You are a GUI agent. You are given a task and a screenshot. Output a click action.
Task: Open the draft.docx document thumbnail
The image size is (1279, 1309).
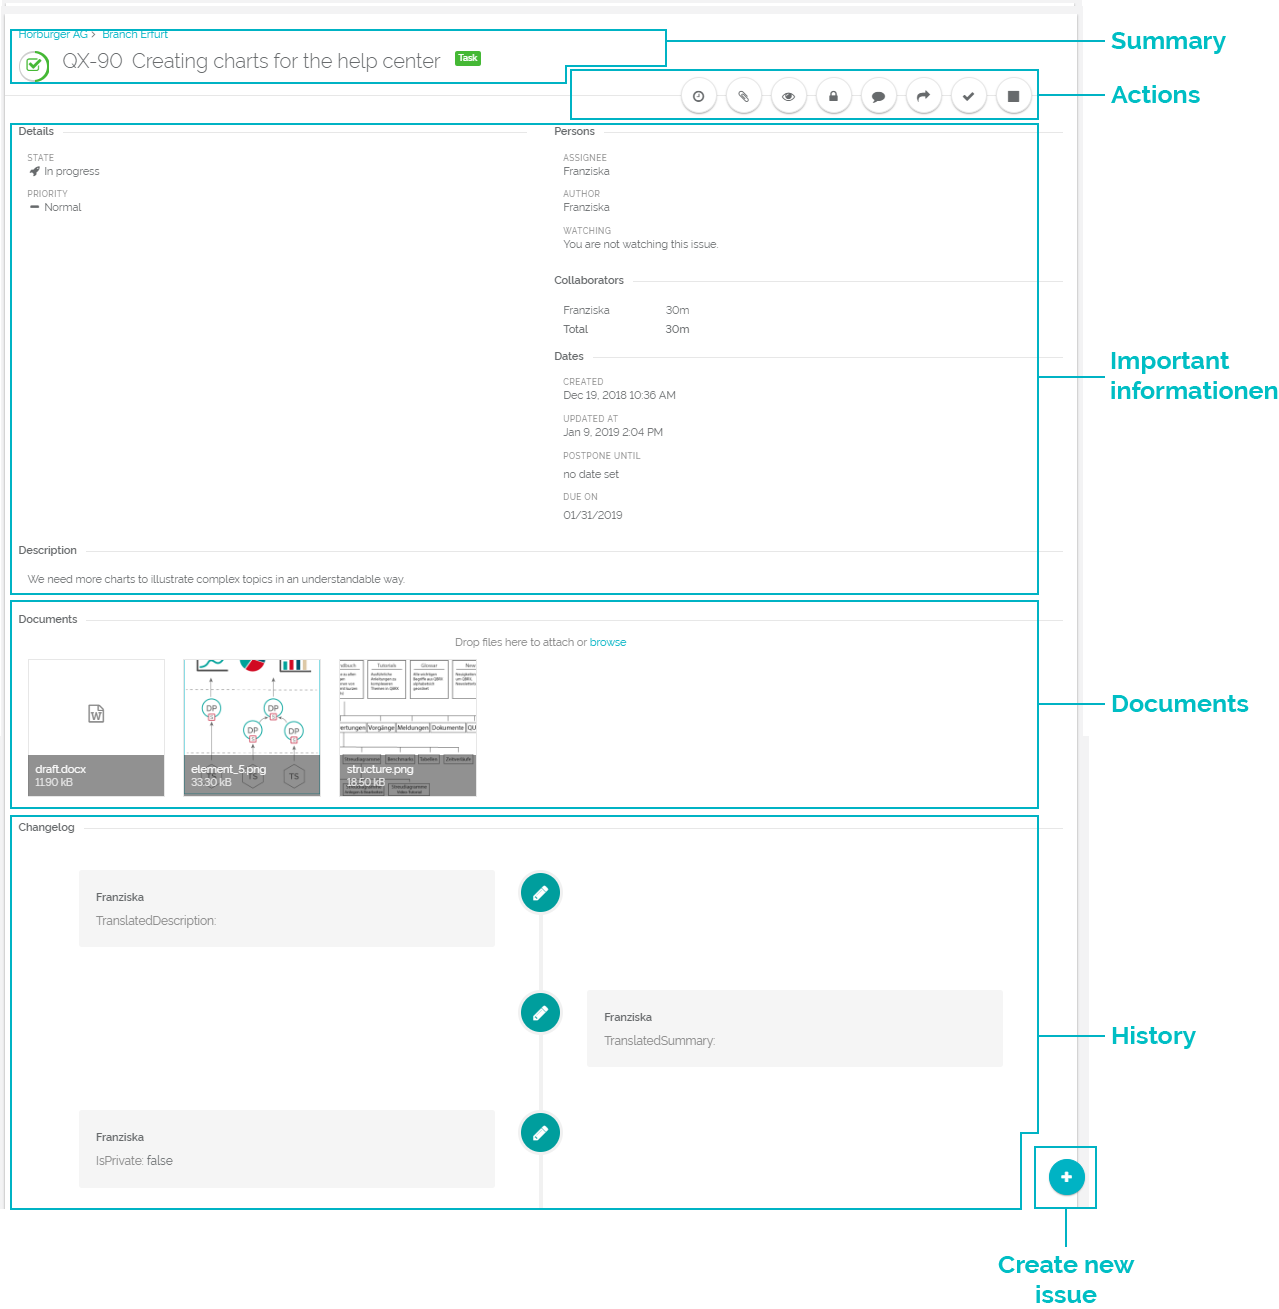click(96, 728)
